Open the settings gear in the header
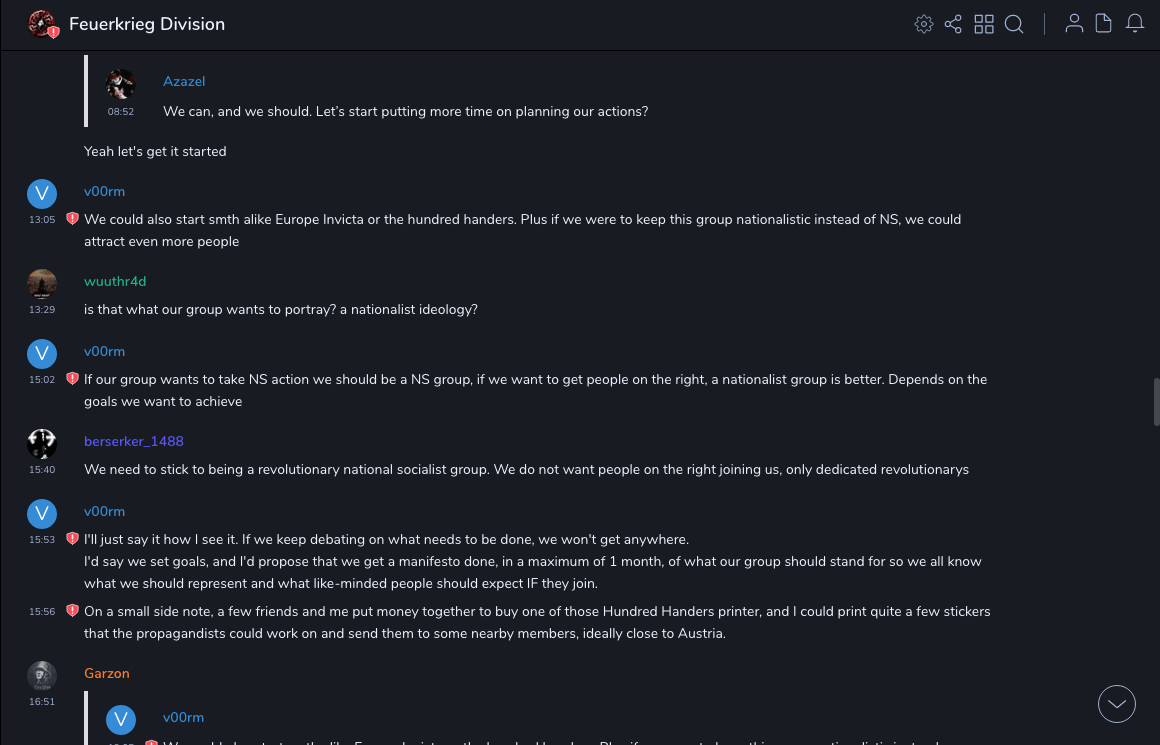This screenshot has width=1160, height=745. click(x=924, y=24)
